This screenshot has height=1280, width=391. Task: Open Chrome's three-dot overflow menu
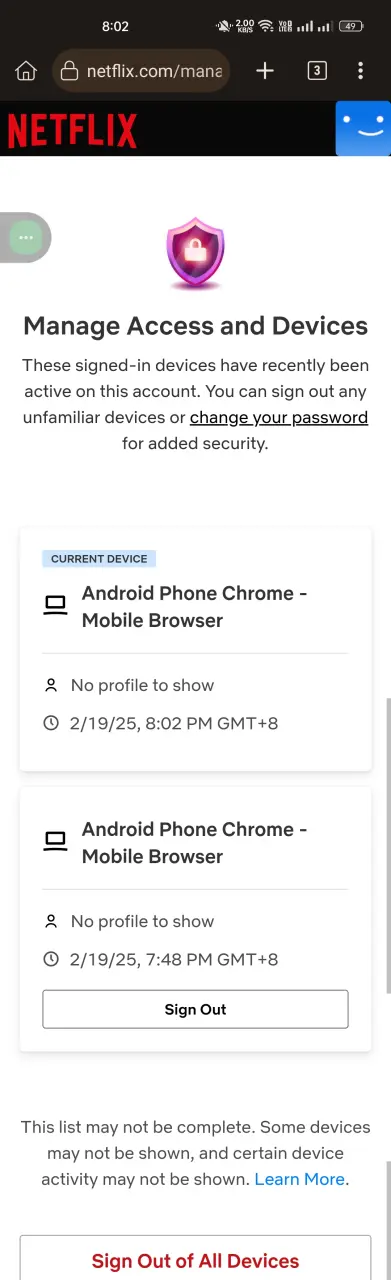pos(361,70)
